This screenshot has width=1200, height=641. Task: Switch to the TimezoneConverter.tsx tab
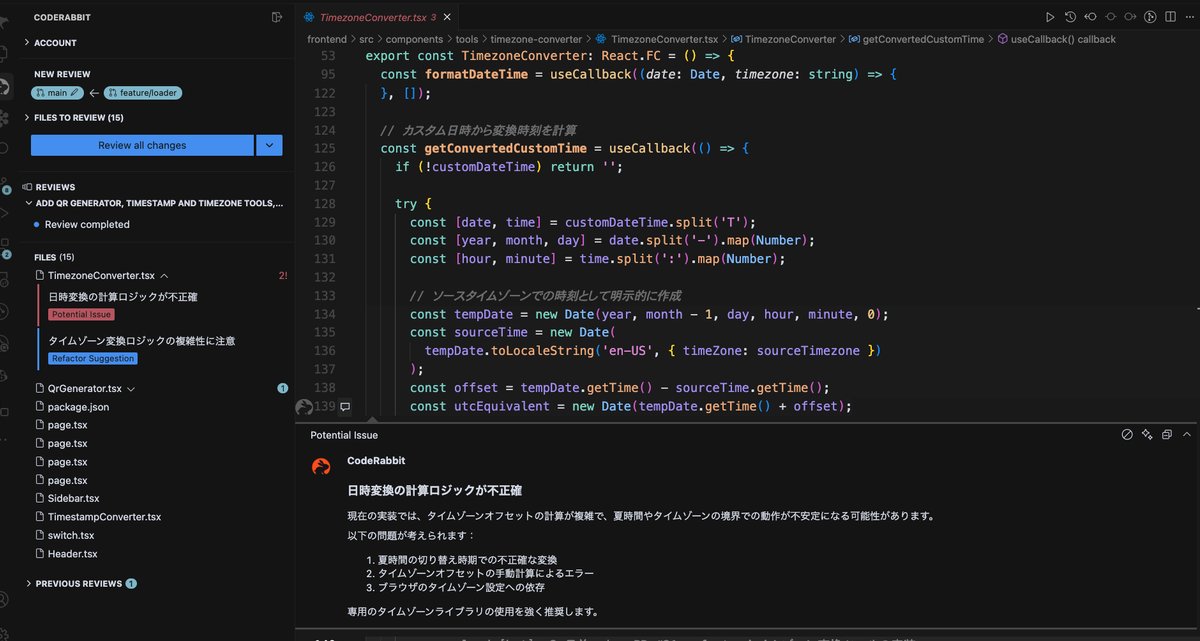[375, 16]
